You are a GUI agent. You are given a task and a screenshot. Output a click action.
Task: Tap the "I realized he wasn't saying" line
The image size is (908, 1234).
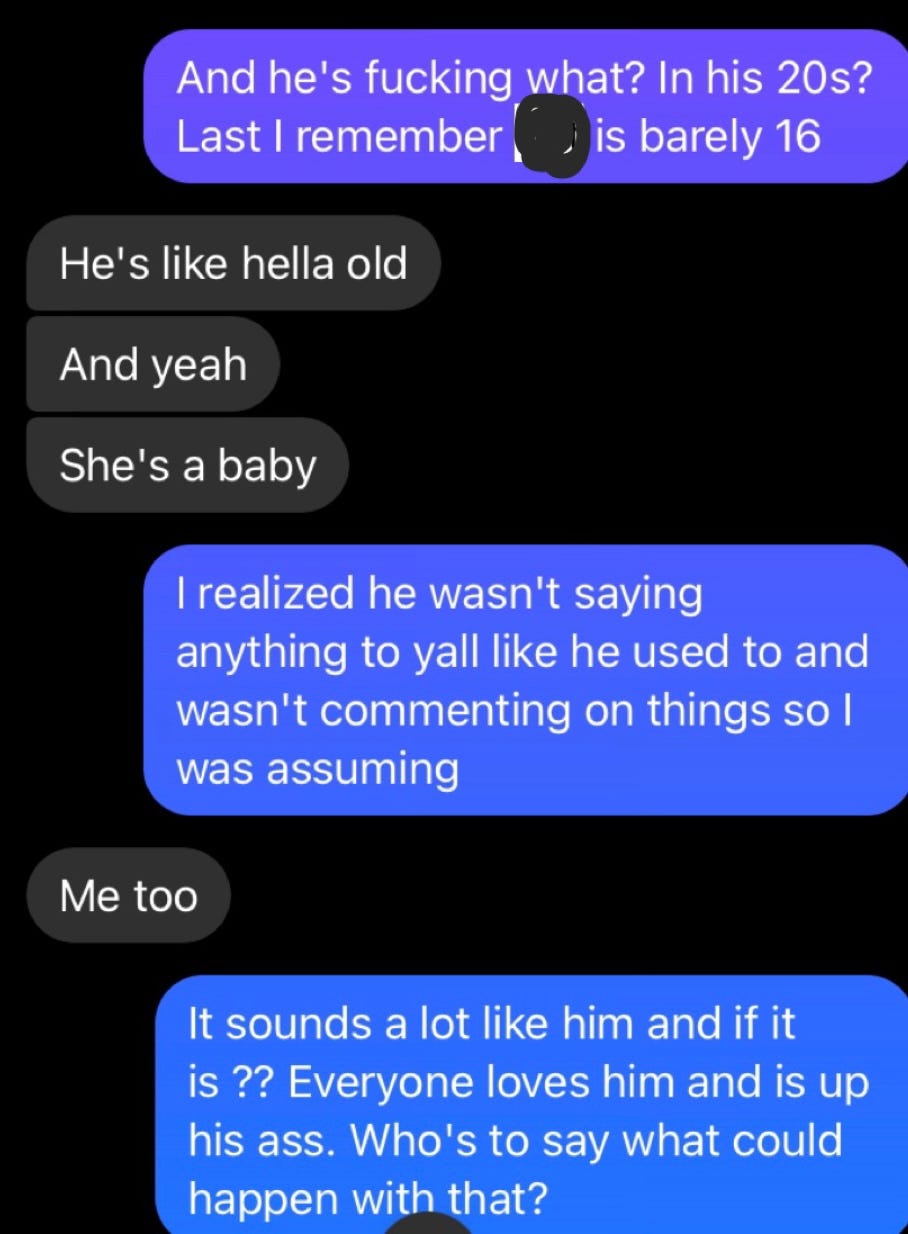tap(439, 597)
